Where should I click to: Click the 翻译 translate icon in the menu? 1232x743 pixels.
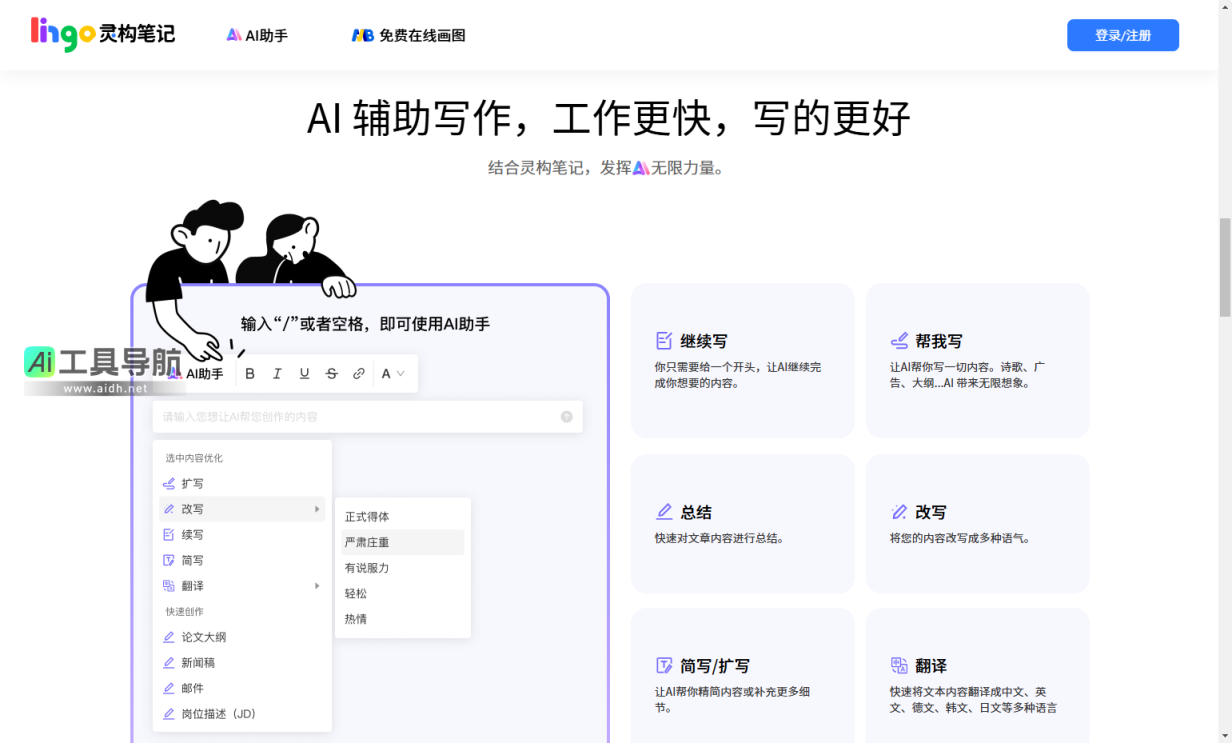168,585
